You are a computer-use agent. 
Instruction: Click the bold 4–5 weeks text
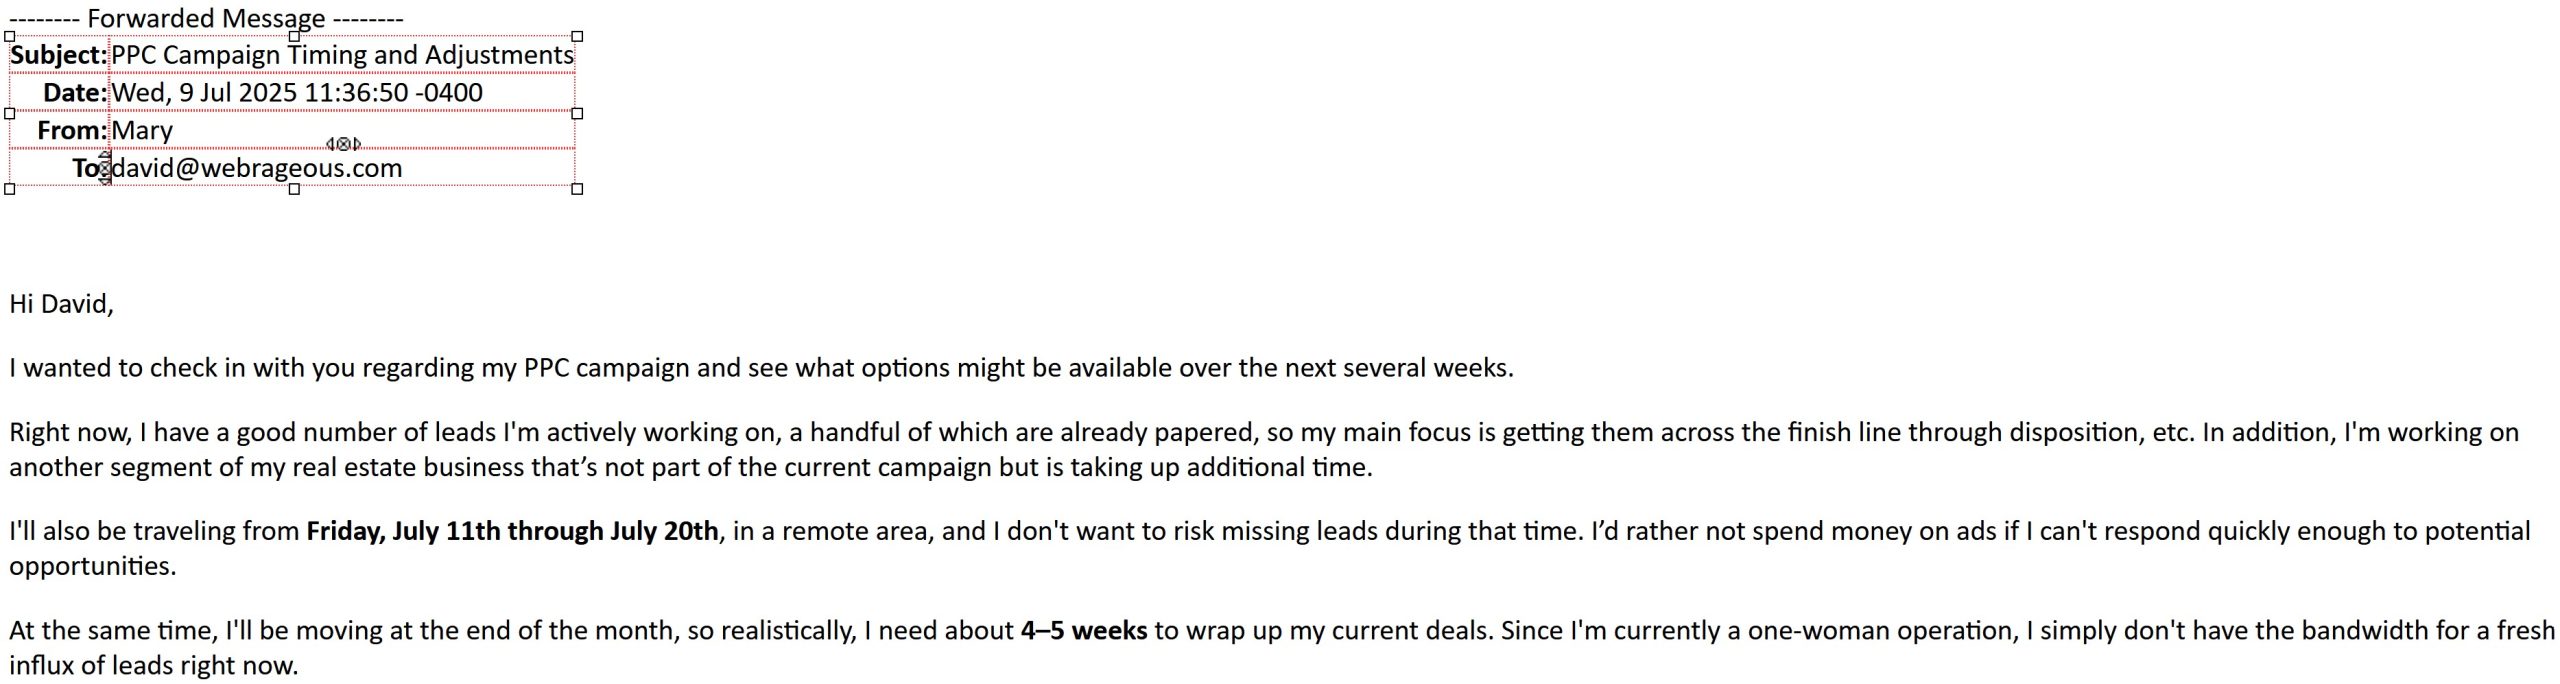[x=1084, y=631]
